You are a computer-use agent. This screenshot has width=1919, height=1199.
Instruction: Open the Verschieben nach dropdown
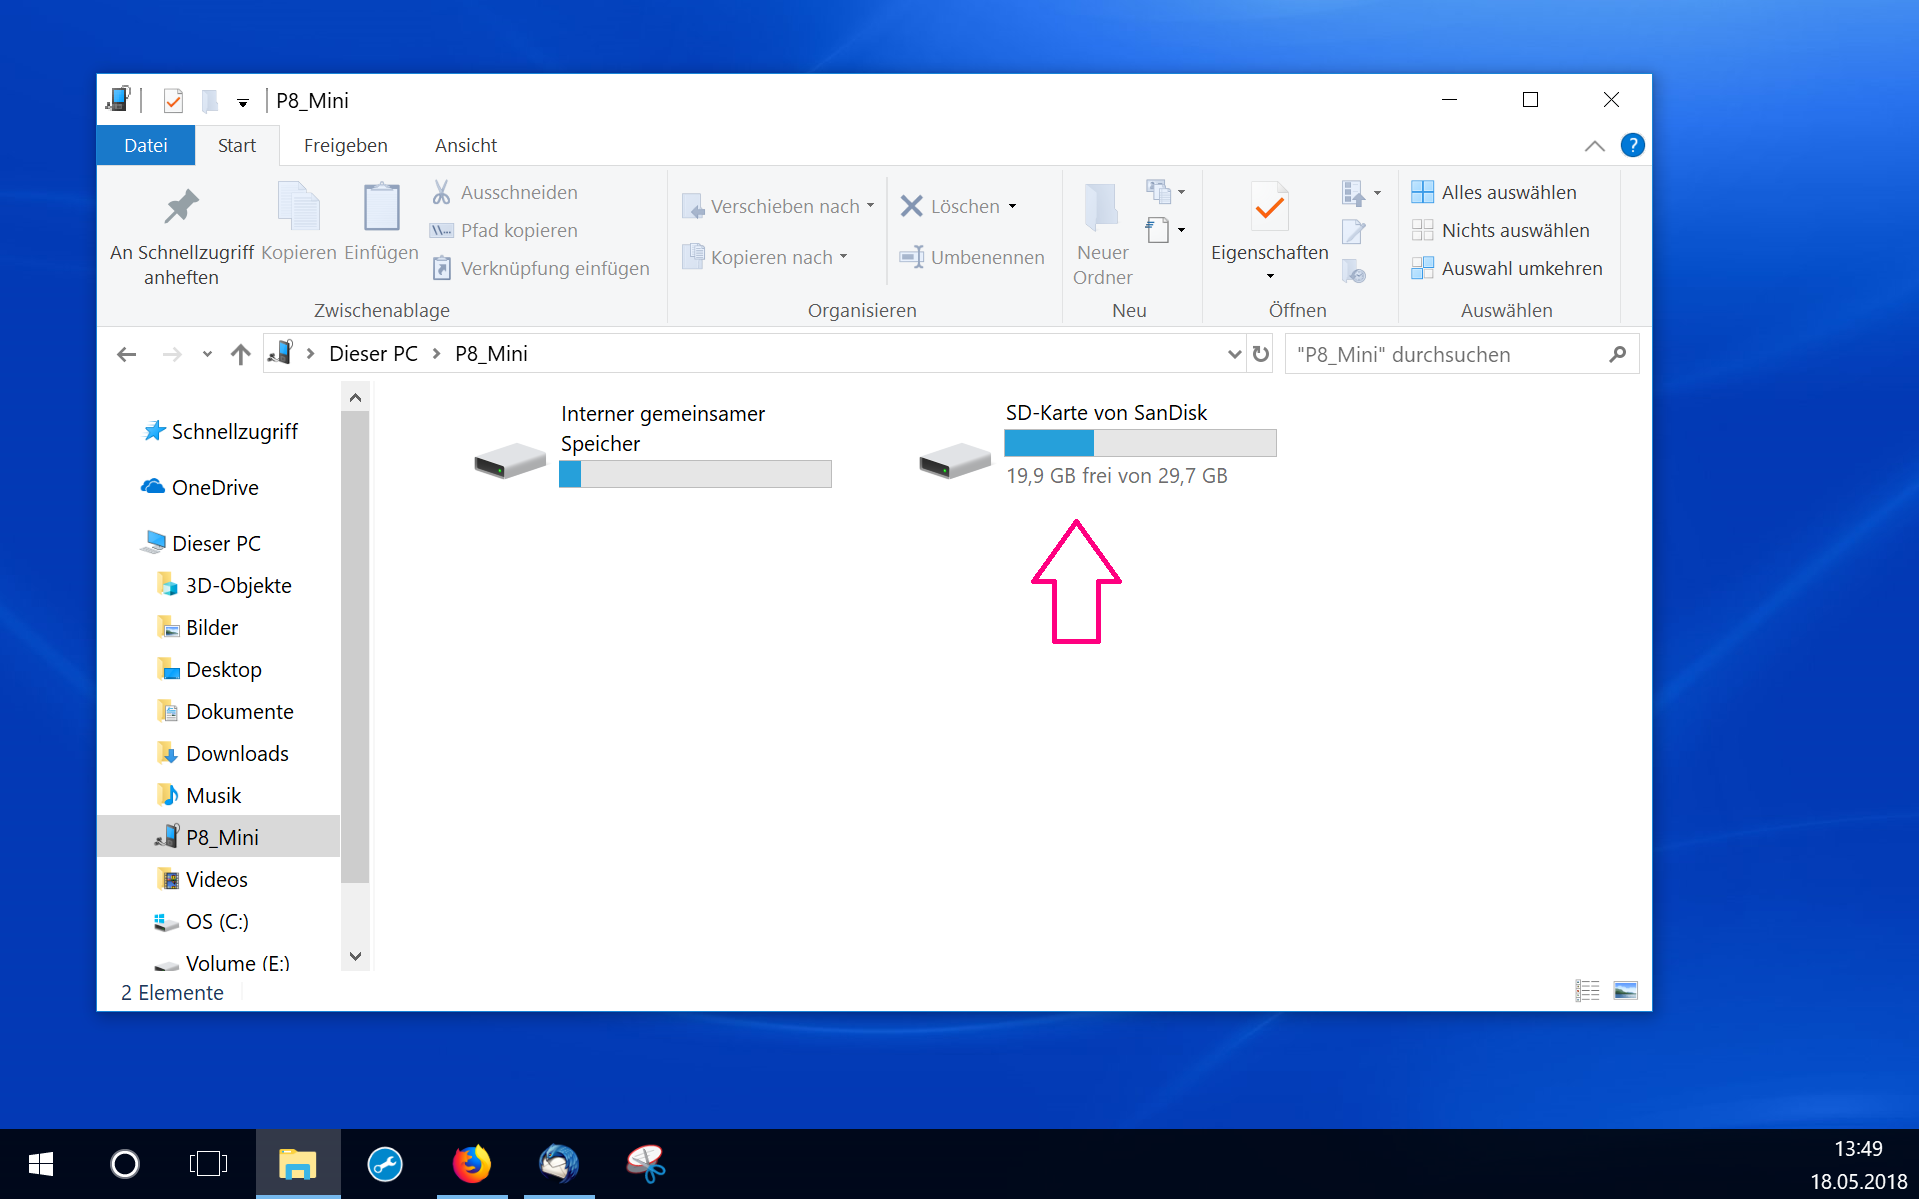(x=779, y=206)
